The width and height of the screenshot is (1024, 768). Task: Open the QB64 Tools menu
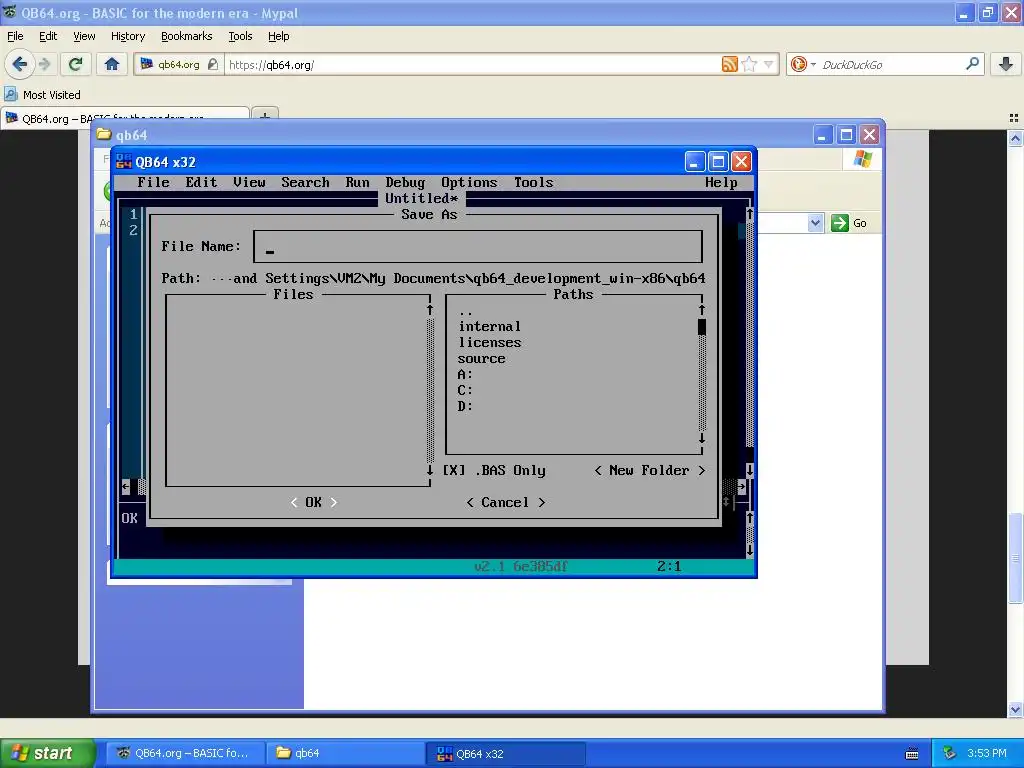[x=534, y=182]
